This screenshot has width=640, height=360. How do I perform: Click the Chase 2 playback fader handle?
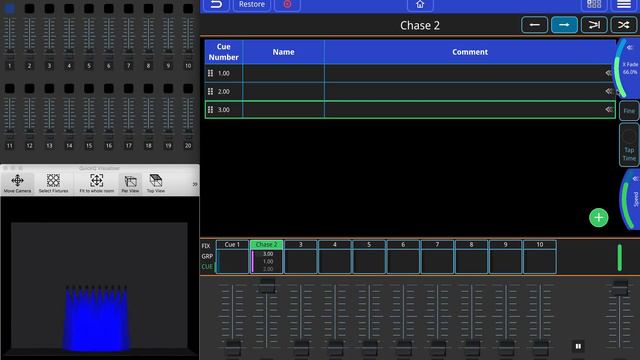click(x=267, y=286)
